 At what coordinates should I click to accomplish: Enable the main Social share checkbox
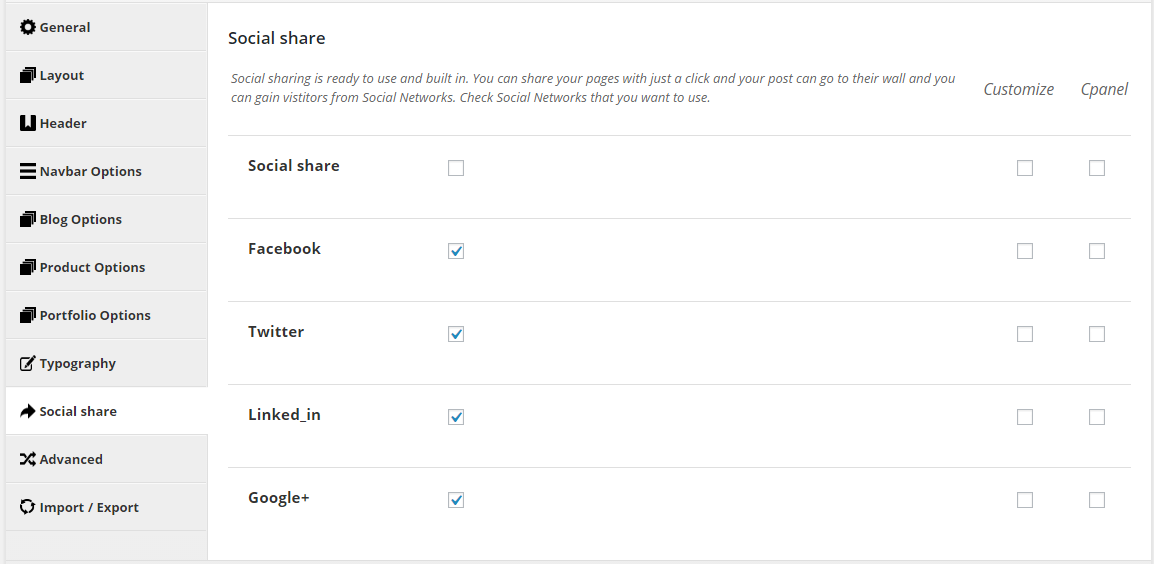(x=456, y=168)
